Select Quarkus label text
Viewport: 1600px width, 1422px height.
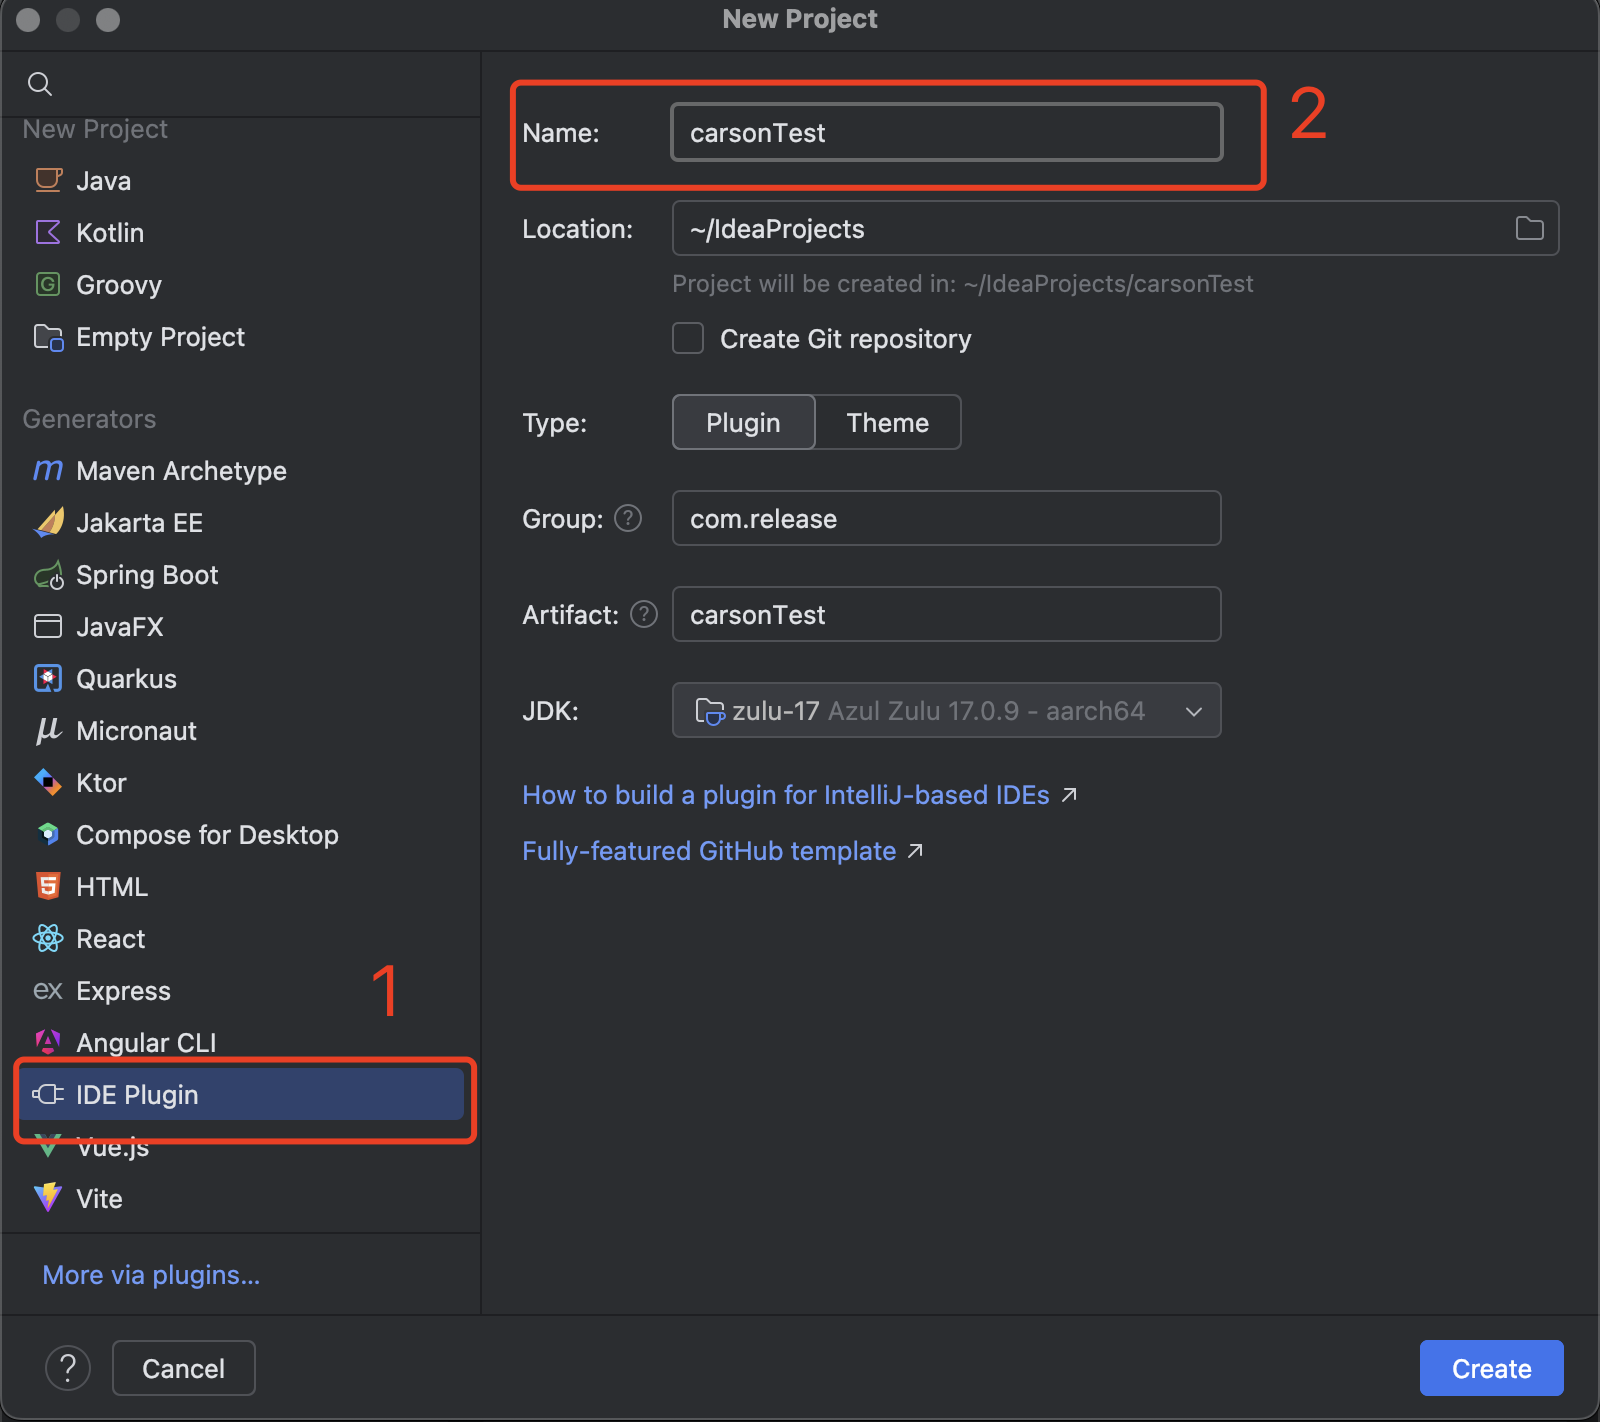(127, 679)
